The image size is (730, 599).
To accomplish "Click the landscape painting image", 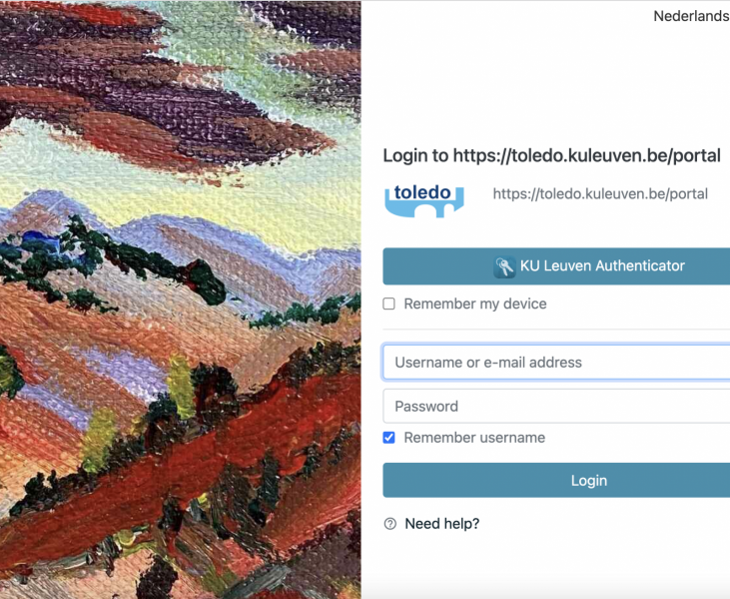I will tap(180, 300).
